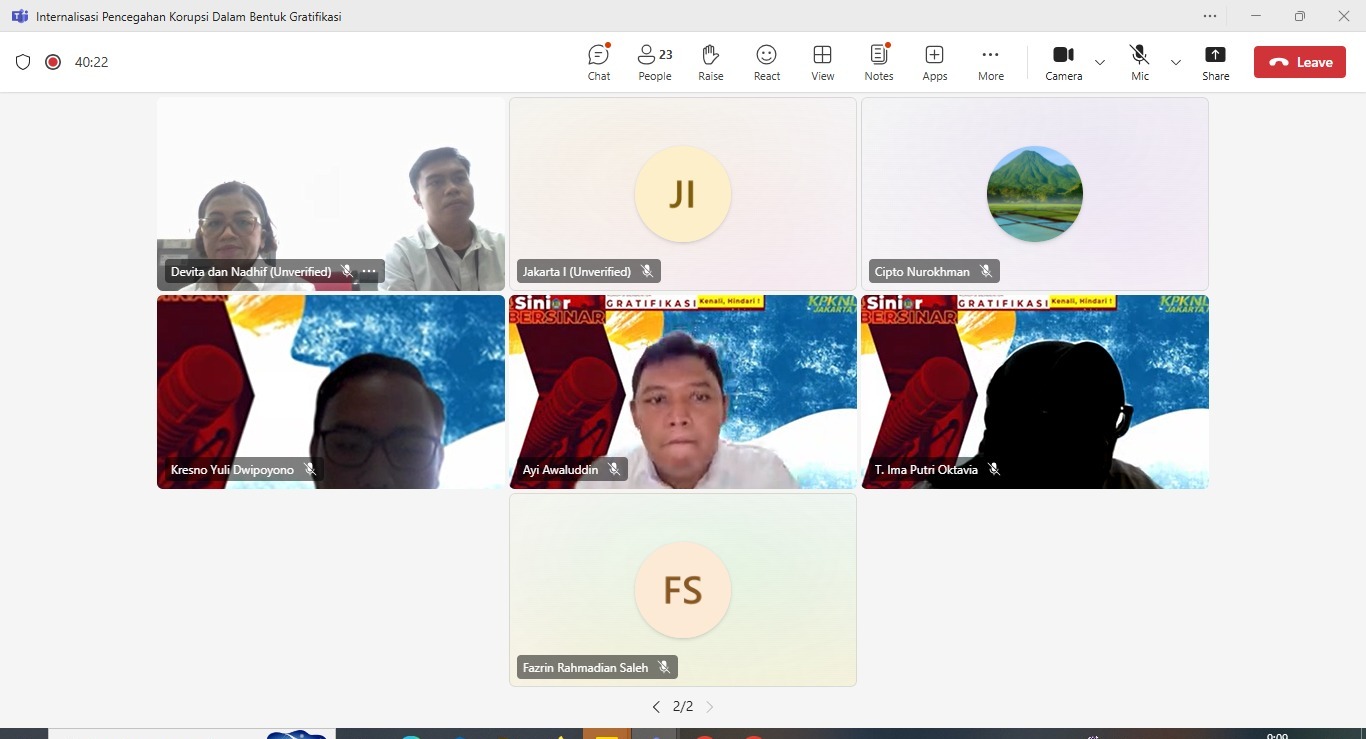Unmute the Mic
The height and width of the screenshot is (739, 1366).
tap(1139, 62)
